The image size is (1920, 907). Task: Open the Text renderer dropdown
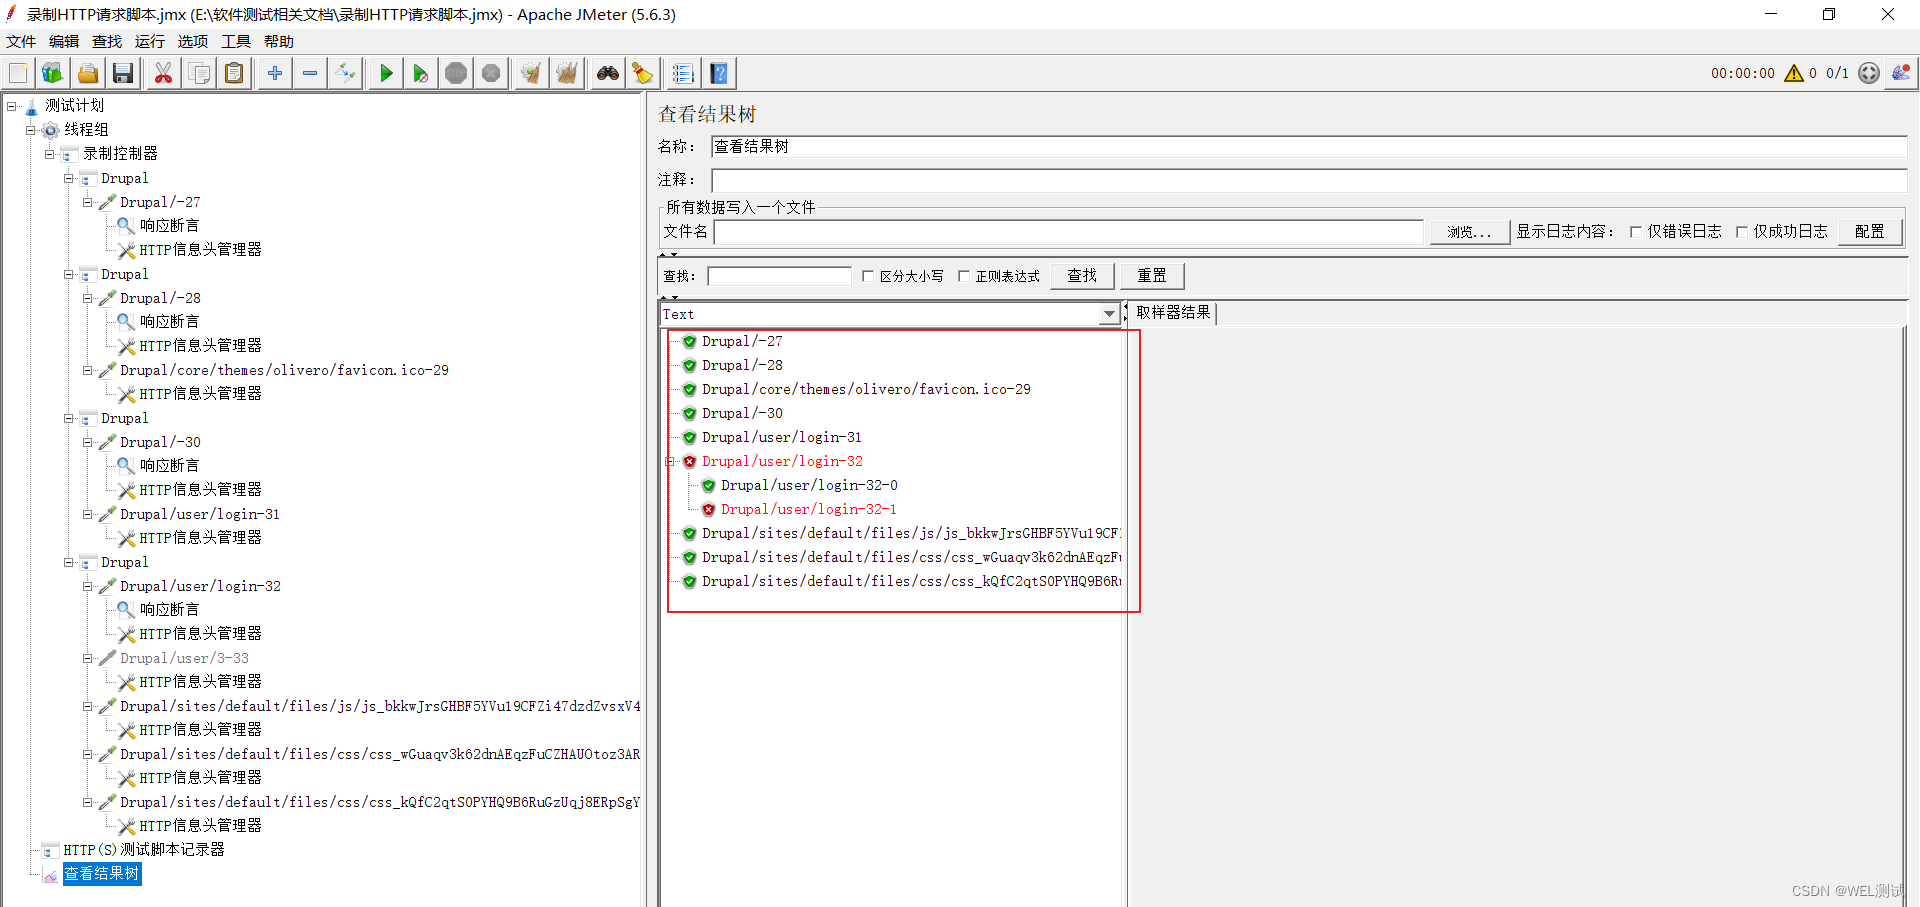(1109, 314)
